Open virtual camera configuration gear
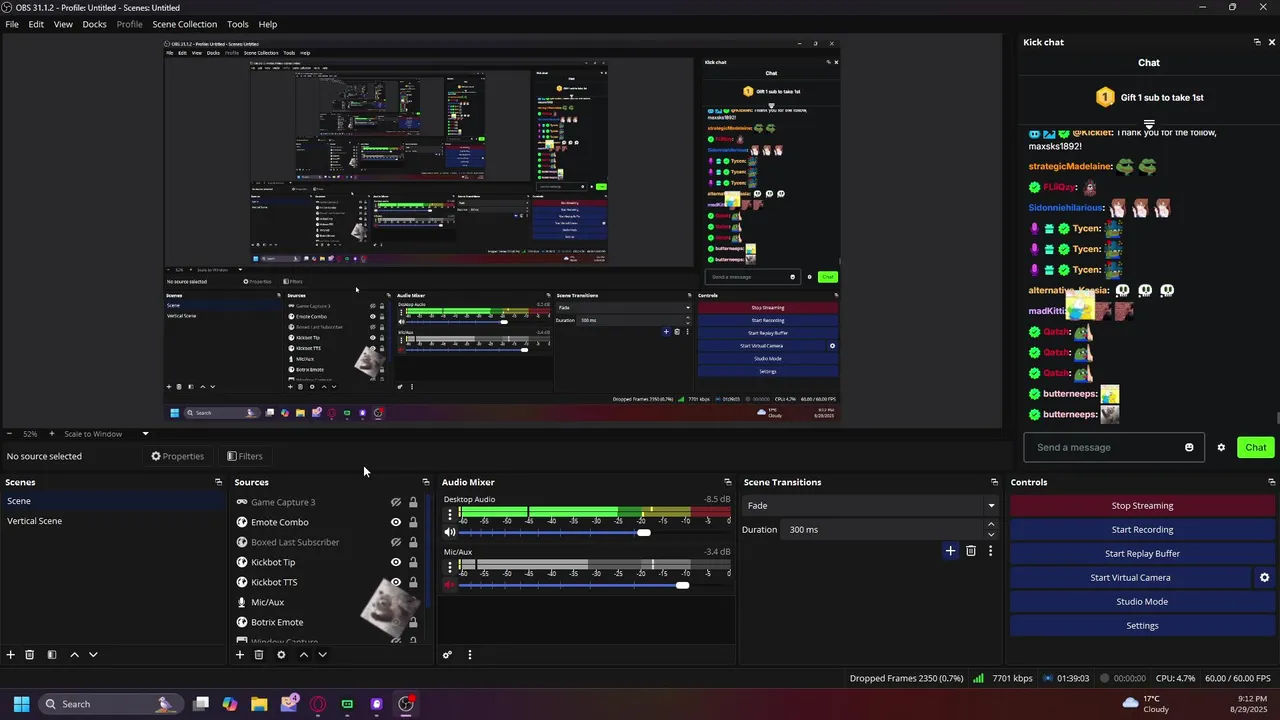The image size is (1280, 720). 1264,578
